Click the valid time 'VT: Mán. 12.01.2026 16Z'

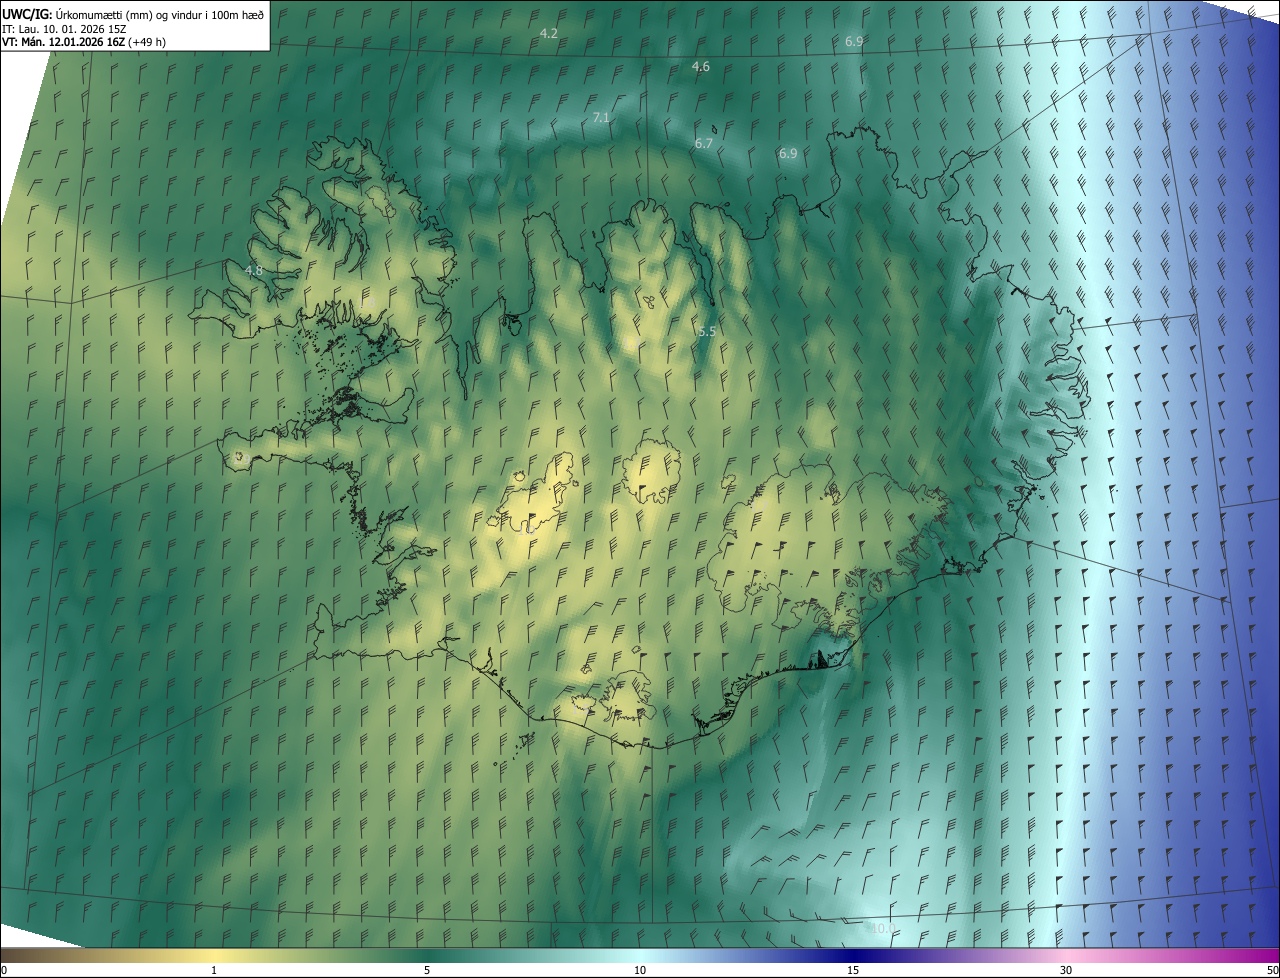click(63, 42)
